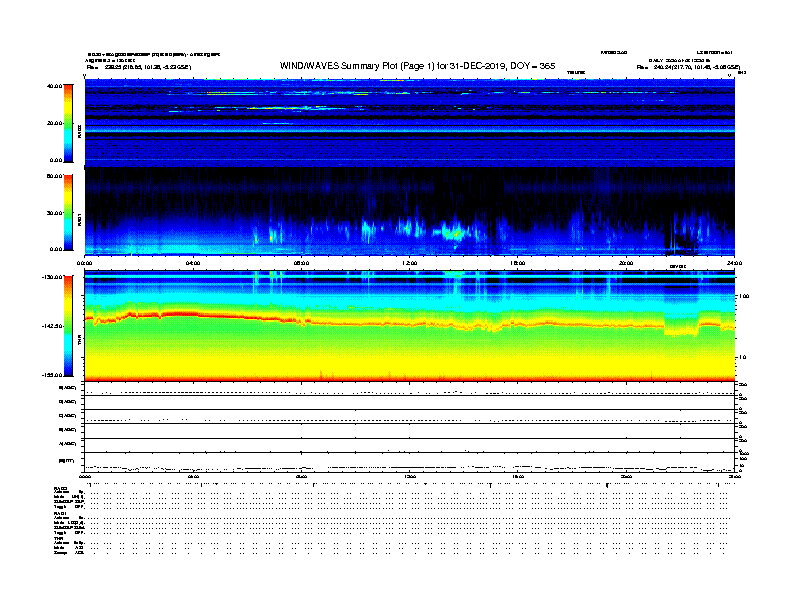Click the WIND/WAVES Summary Plot title
792x612 pixels.
pos(417,66)
